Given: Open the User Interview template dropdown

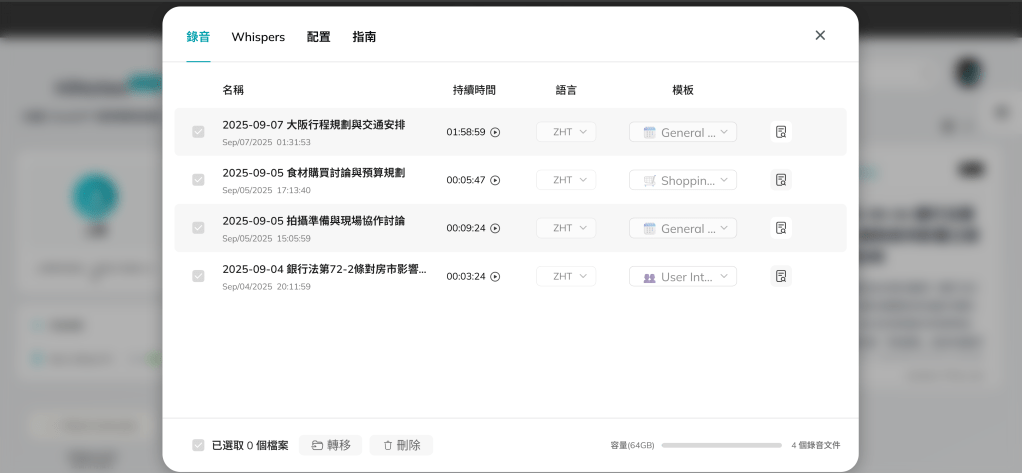Looking at the screenshot, I should click(x=683, y=276).
